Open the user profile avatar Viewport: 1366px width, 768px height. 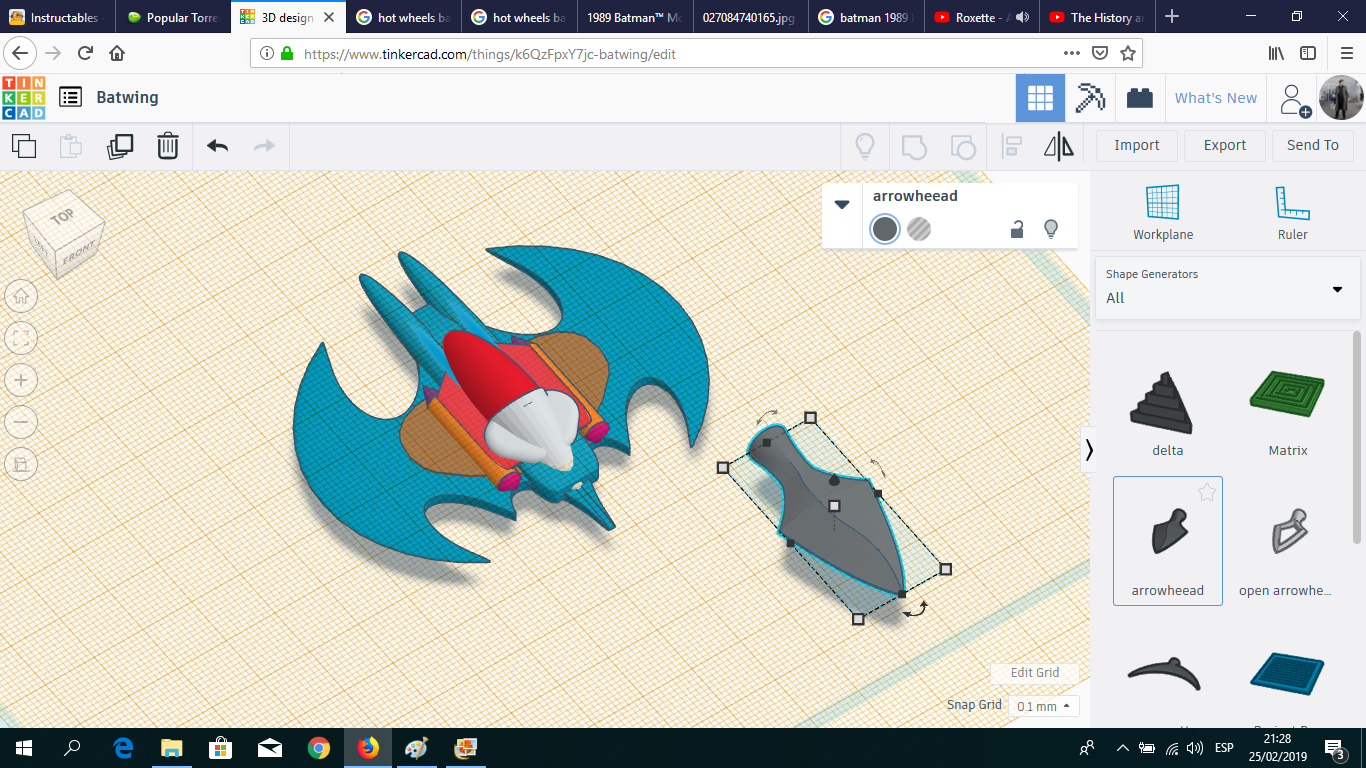(1340, 98)
